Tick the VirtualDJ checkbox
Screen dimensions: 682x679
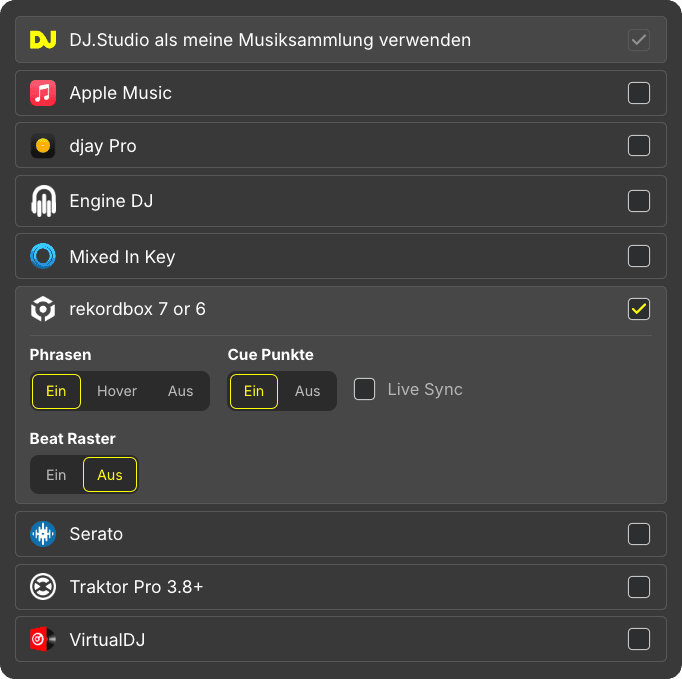(639, 639)
